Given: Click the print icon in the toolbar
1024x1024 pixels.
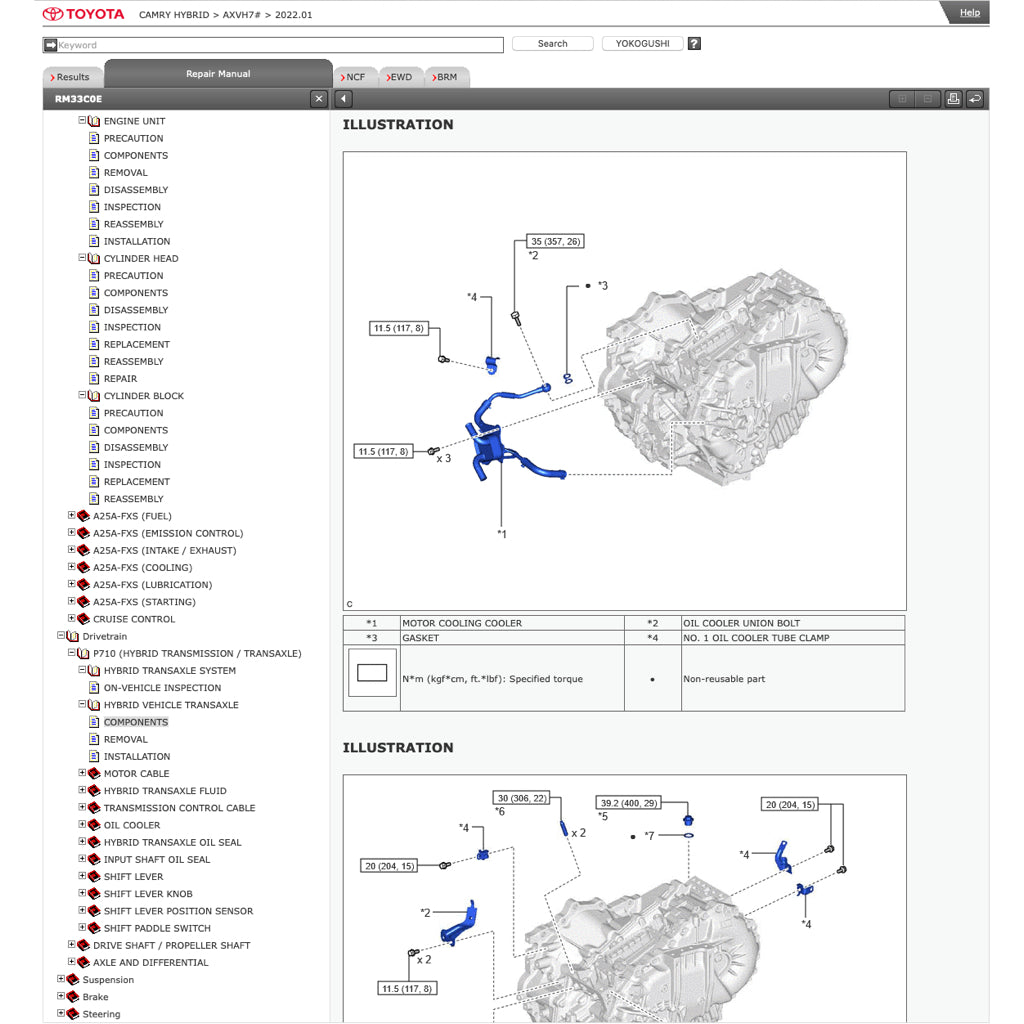Looking at the screenshot, I should click(953, 99).
